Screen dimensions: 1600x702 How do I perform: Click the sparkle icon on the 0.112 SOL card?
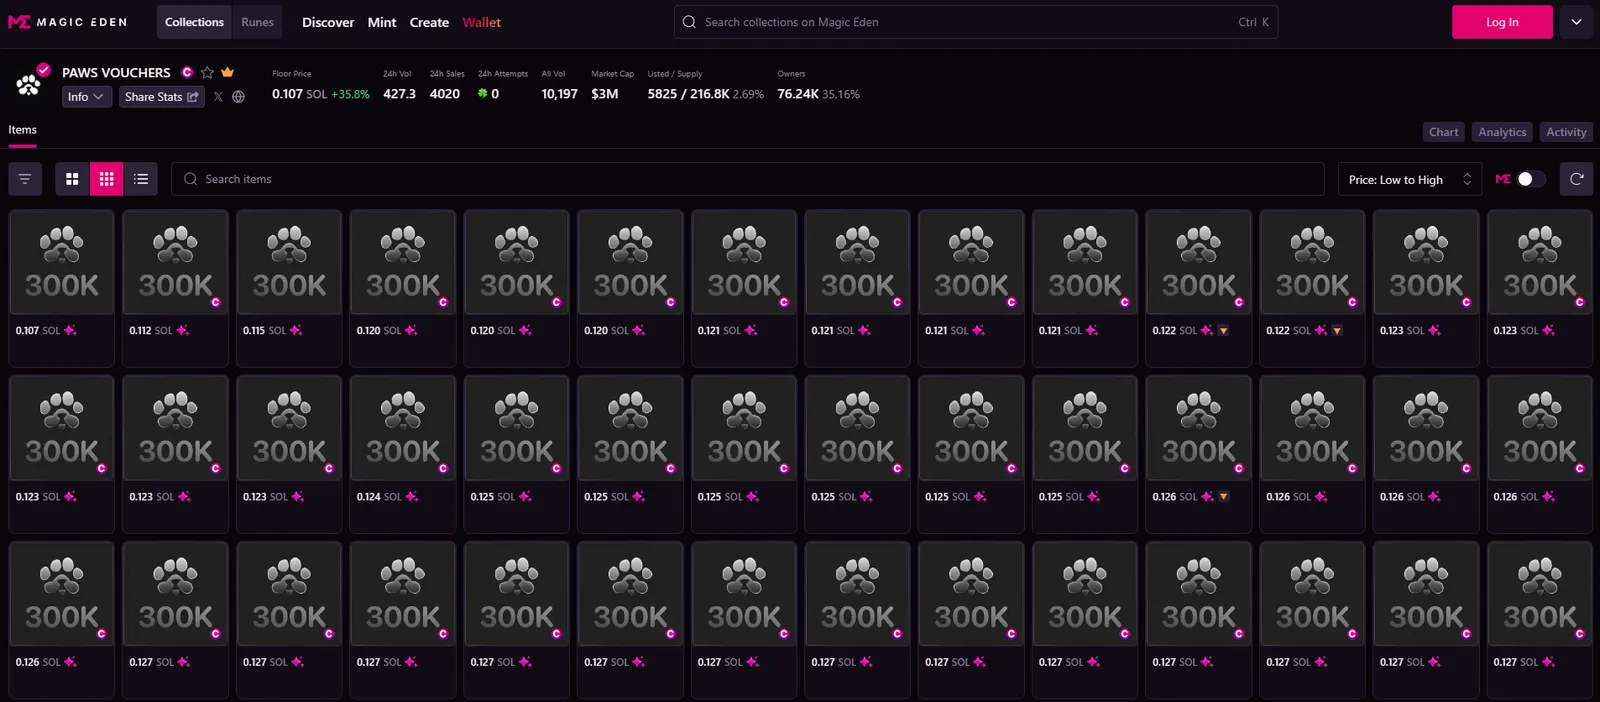click(183, 330)
